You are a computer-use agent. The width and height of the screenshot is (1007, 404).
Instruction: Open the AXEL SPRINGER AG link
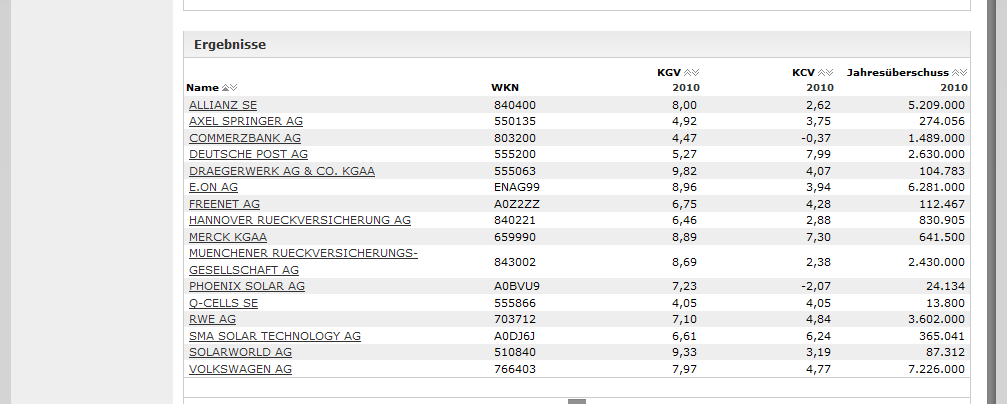(246, 121)
